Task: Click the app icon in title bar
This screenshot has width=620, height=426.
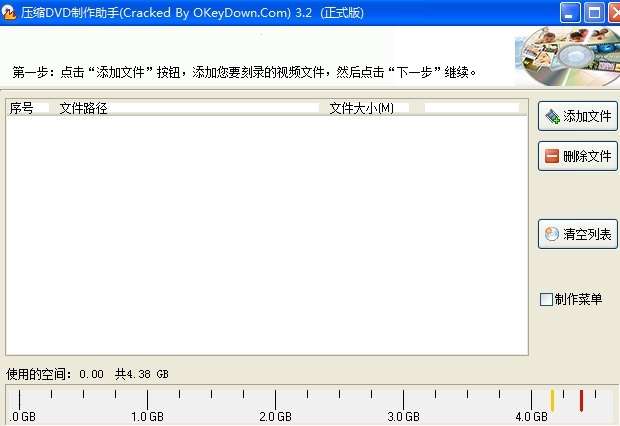Action: 8,13
